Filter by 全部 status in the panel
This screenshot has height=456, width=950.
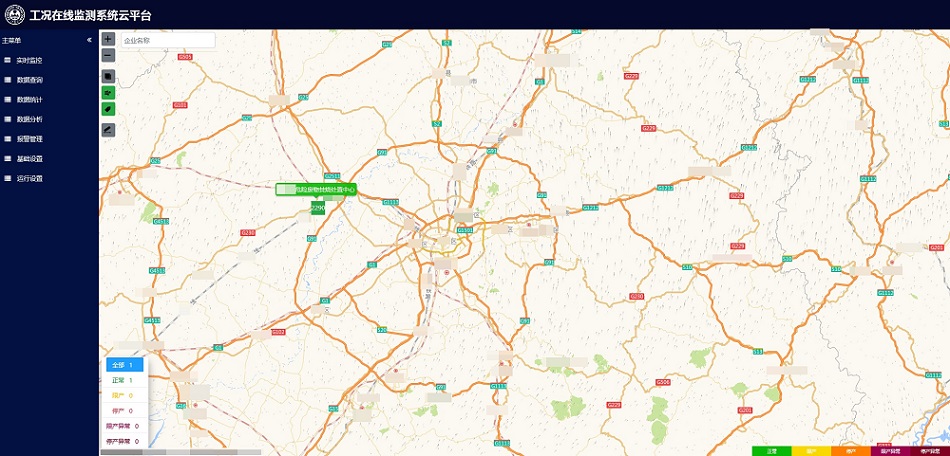pos(125,365)
